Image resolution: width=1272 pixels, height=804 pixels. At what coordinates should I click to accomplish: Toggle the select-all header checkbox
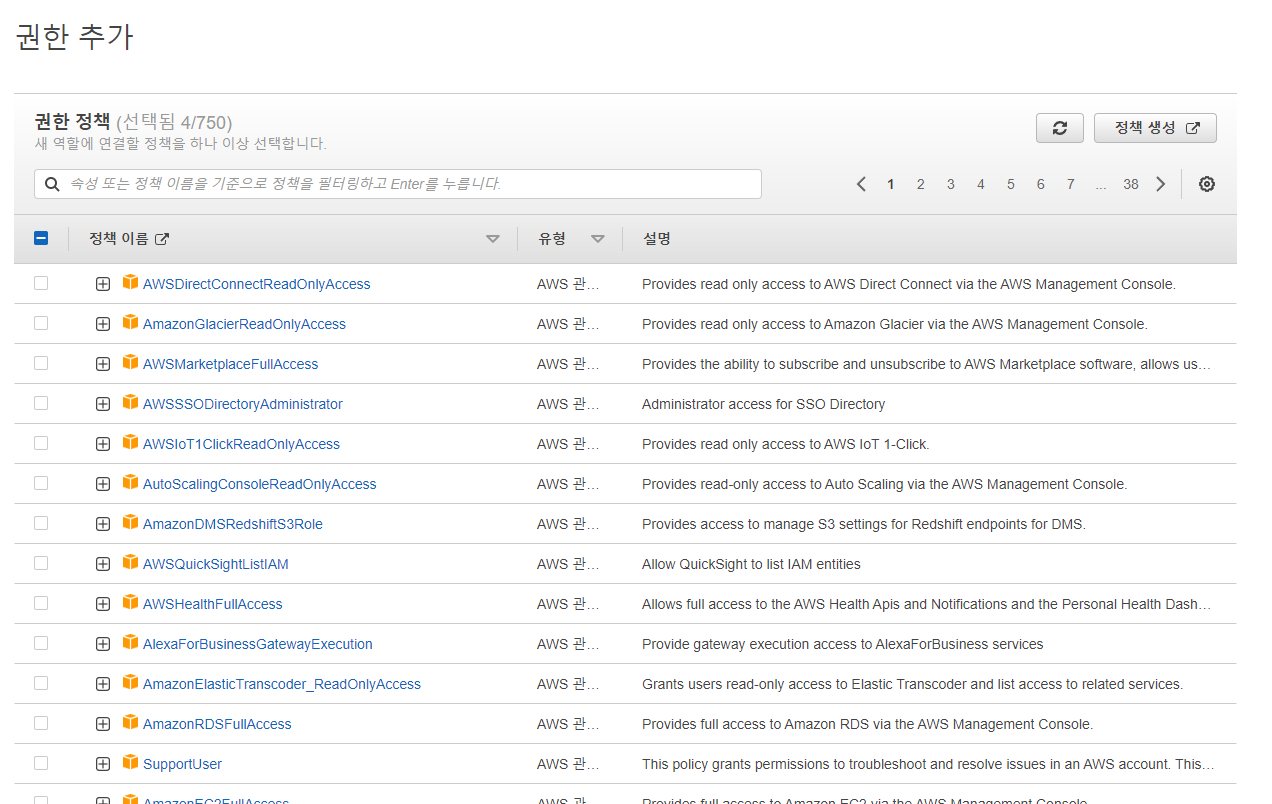pyautogui.click(x=41, y=238)
